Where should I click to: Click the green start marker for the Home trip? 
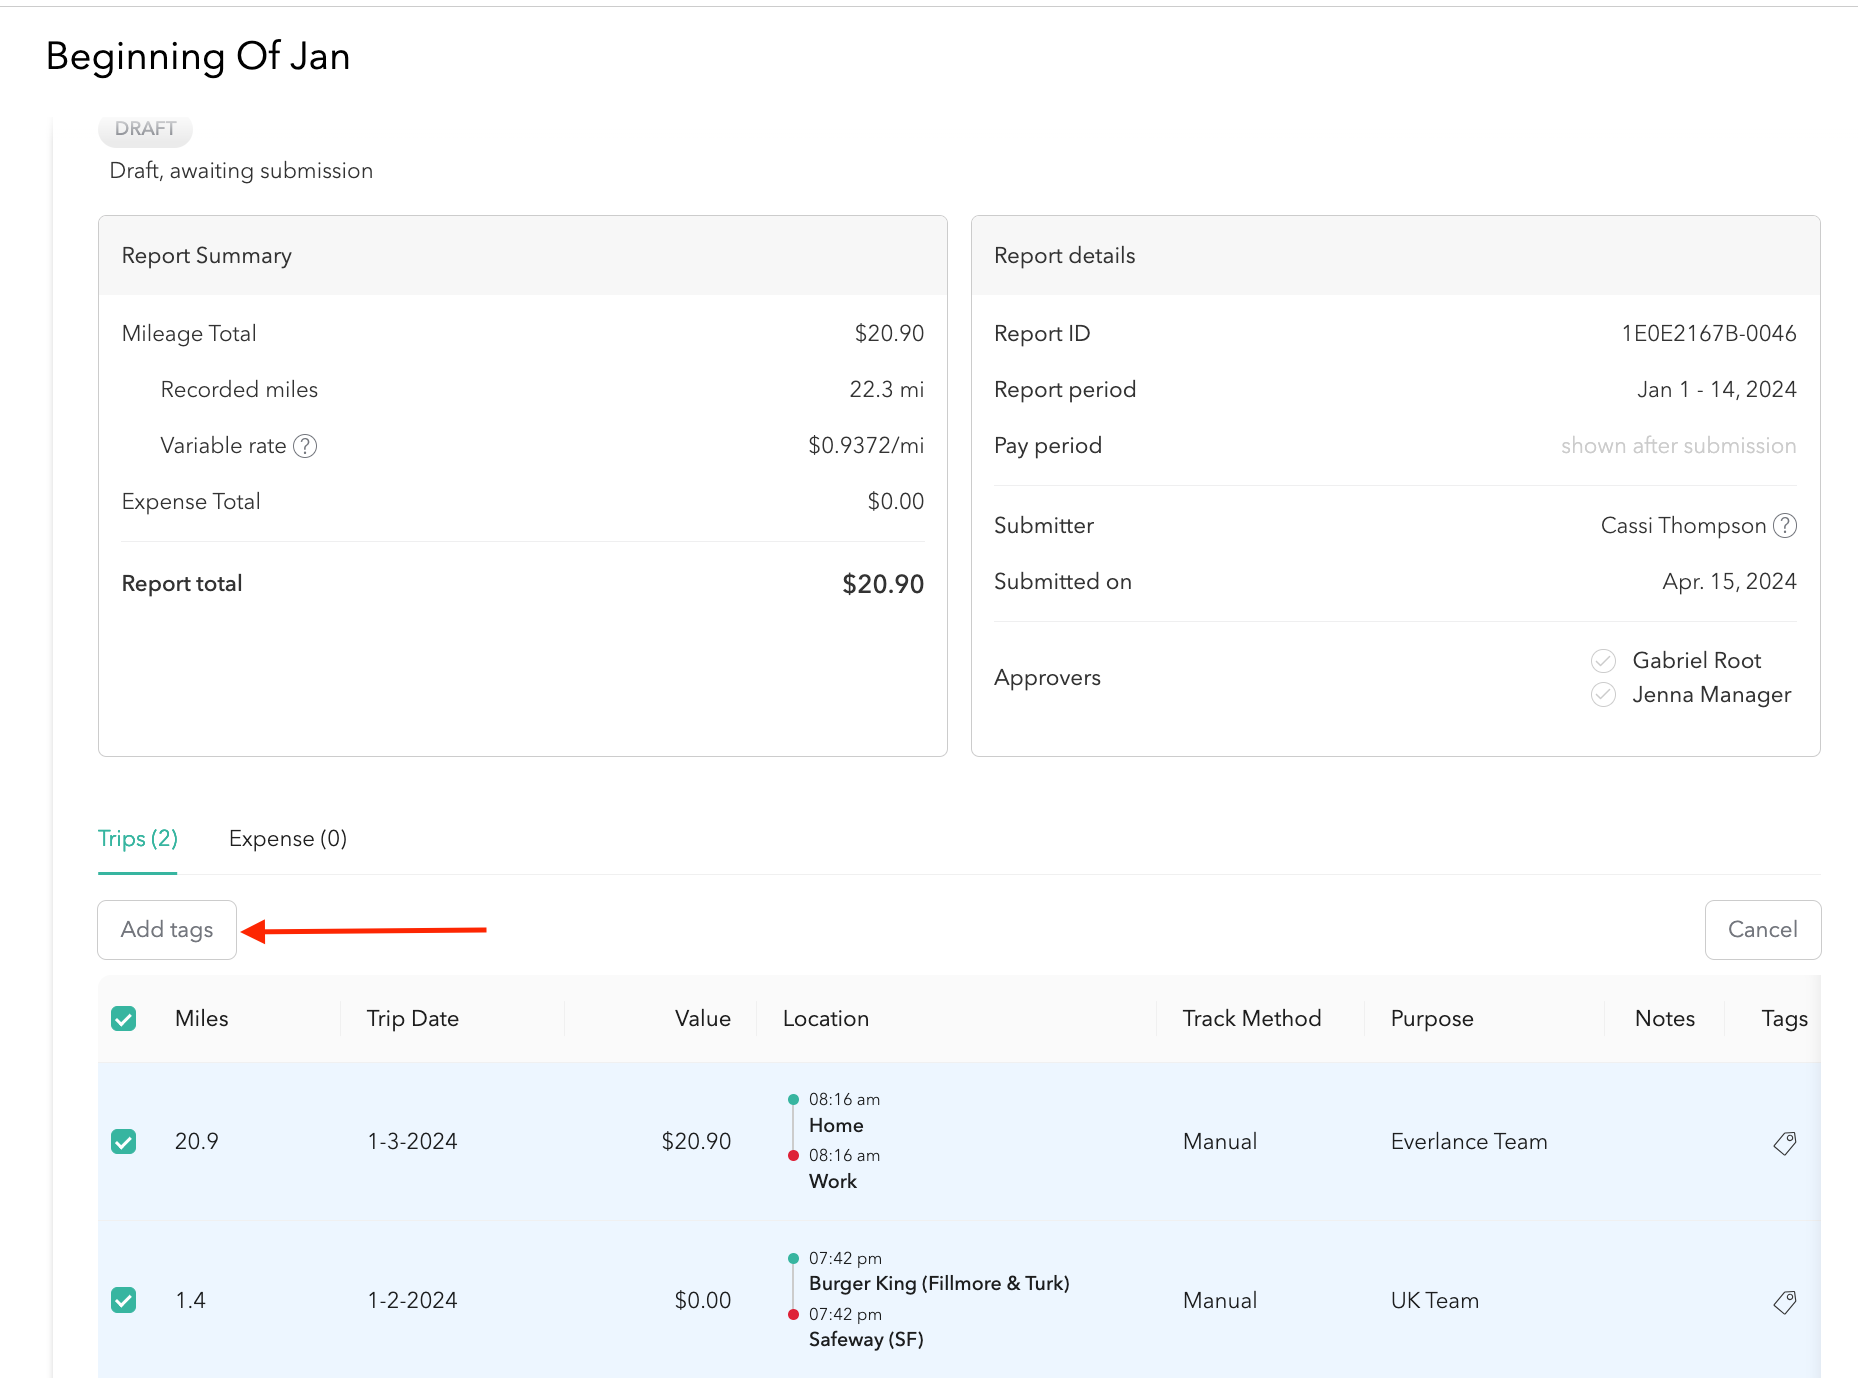793,1097
